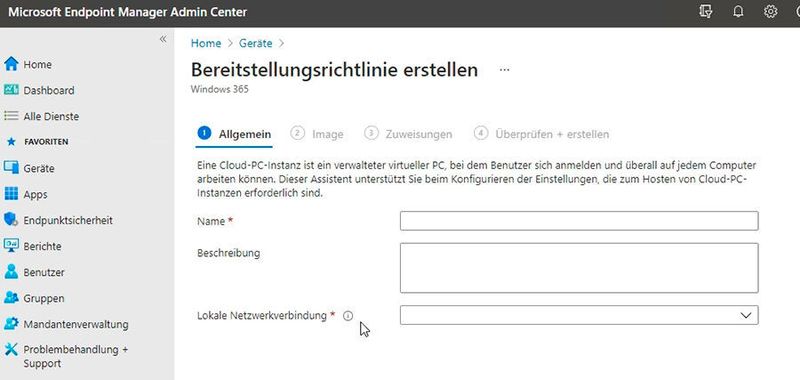The width and height of the screenshot is (800, 380).
Task: Open Problembehandlung + Support entry
Action: [x=76, y=357]
